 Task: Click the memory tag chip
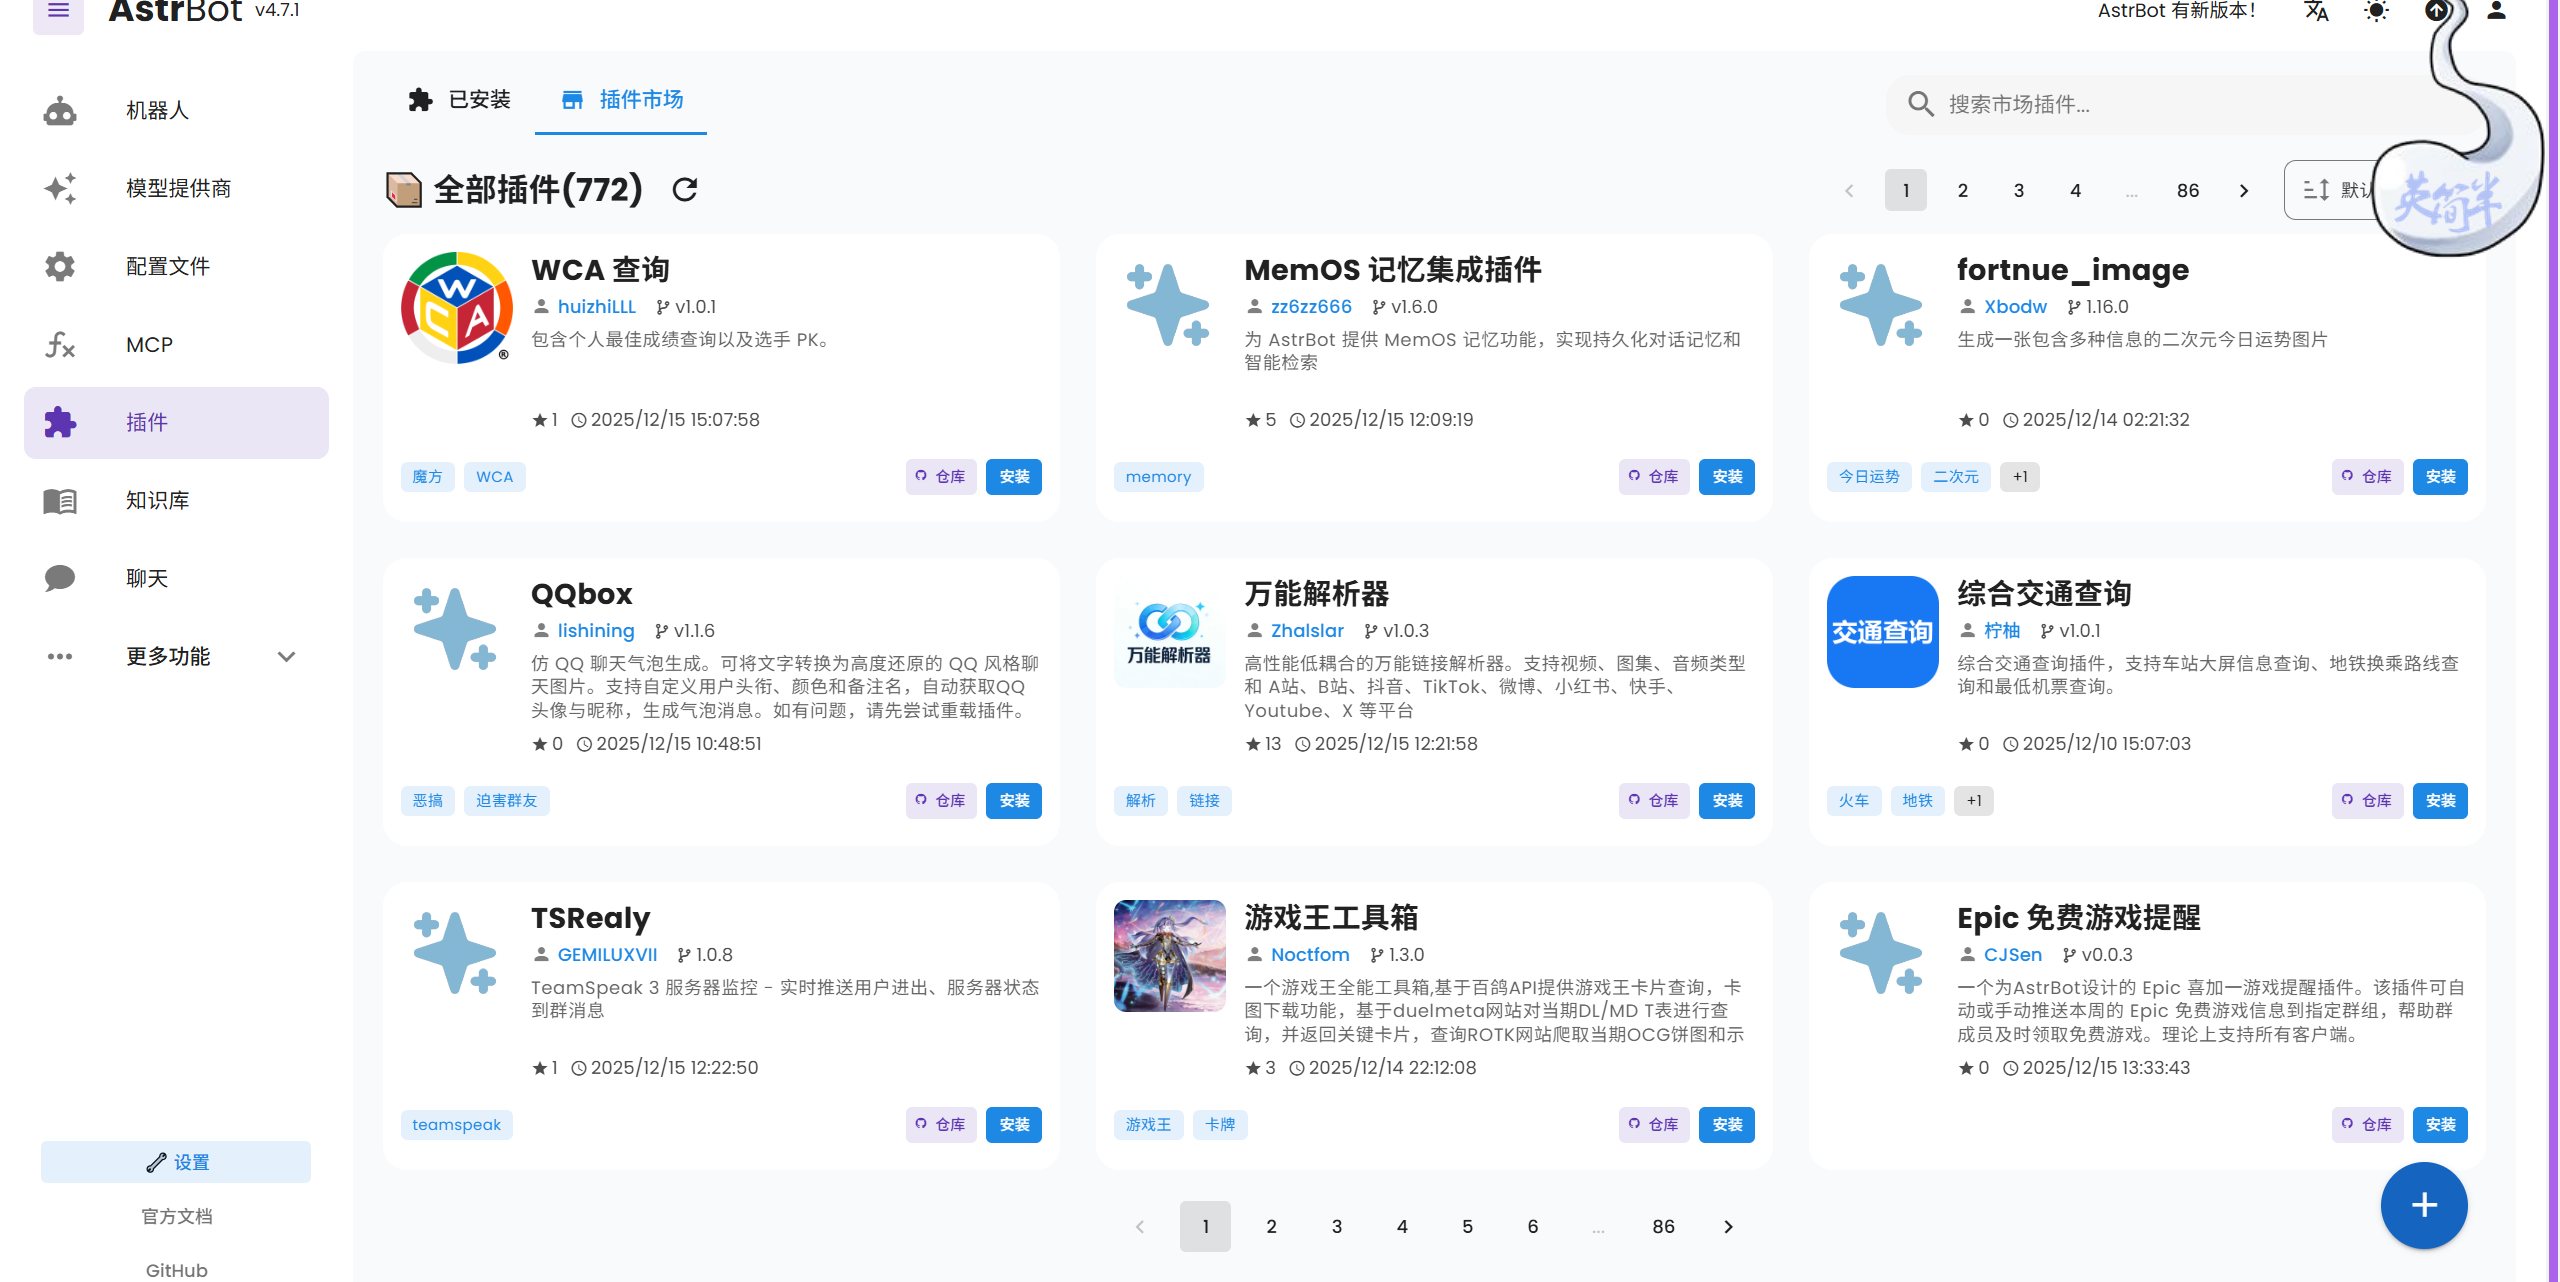click(x=1158, y=477)
